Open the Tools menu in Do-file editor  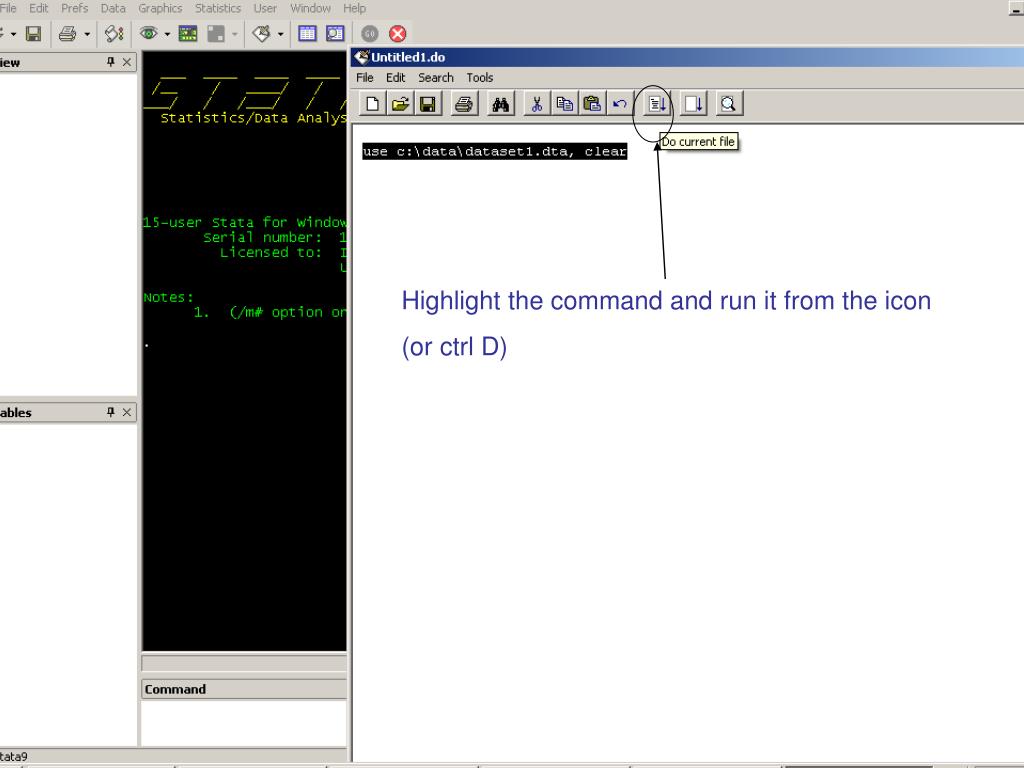click(x=479, y=77)
